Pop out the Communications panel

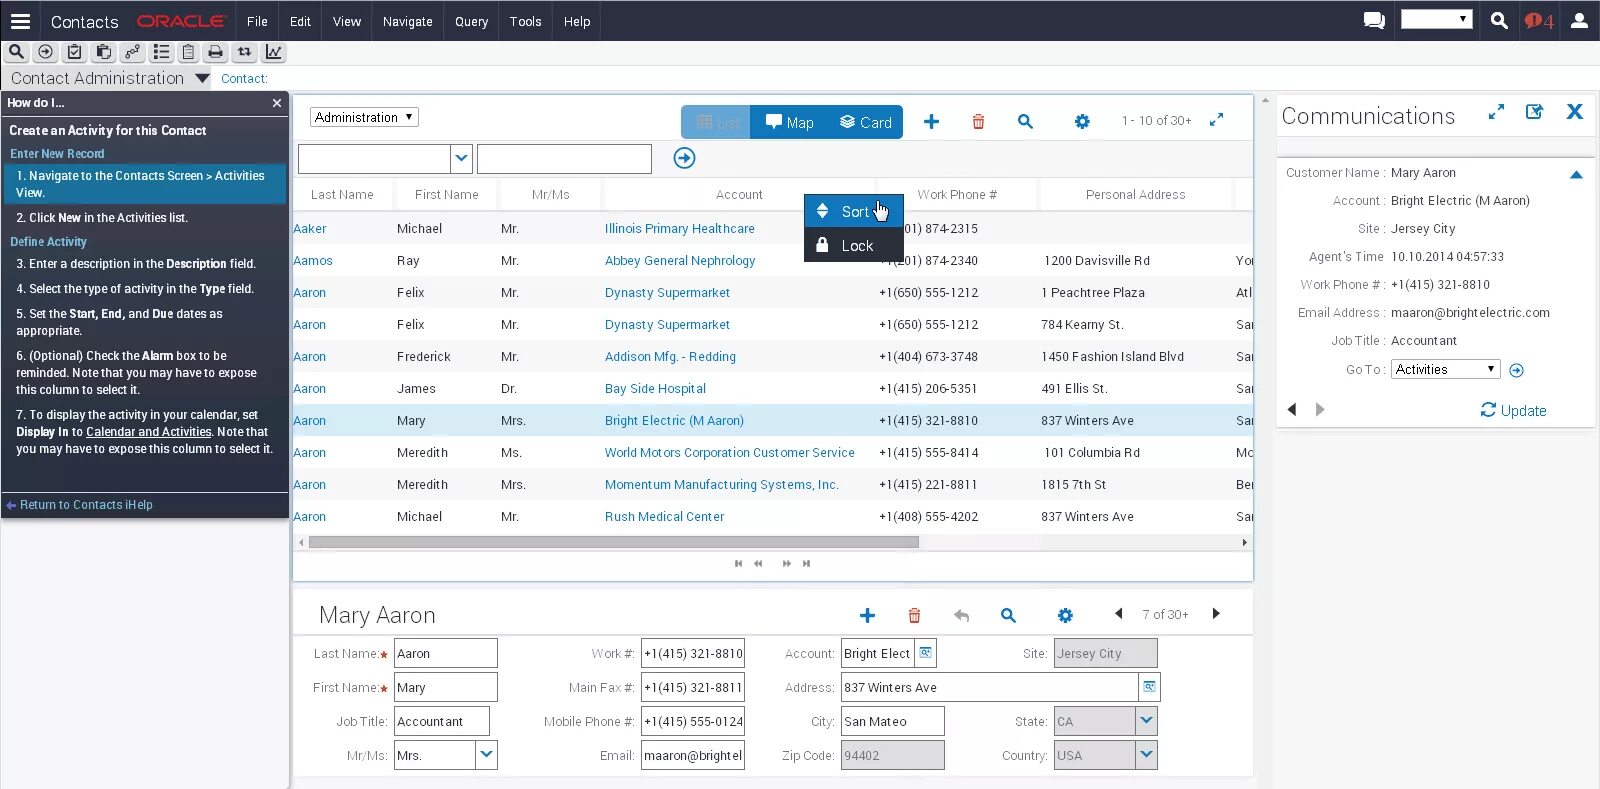pyautogui.click(x=1534, y=112)
